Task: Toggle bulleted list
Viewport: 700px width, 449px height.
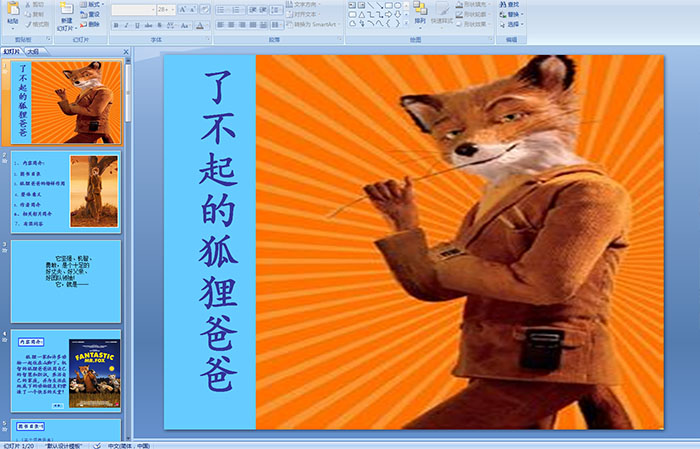Action: [x=222, y=10]
